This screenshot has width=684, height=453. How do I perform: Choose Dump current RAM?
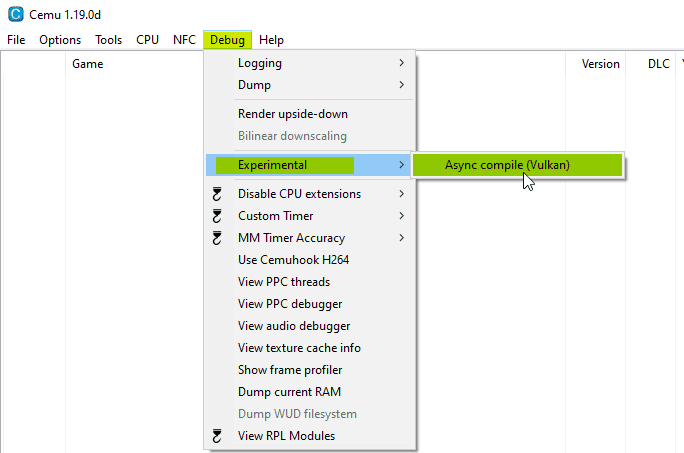289,392
